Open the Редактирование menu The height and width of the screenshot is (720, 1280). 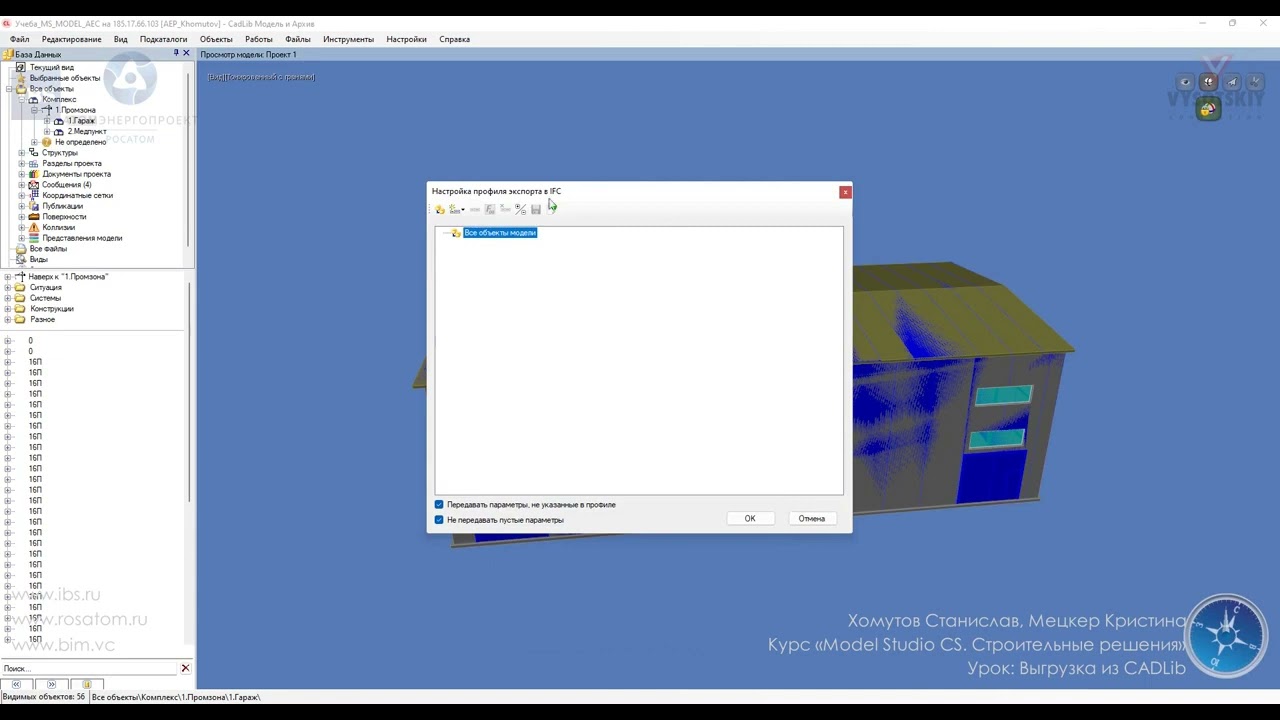click(x=71, y=39)
